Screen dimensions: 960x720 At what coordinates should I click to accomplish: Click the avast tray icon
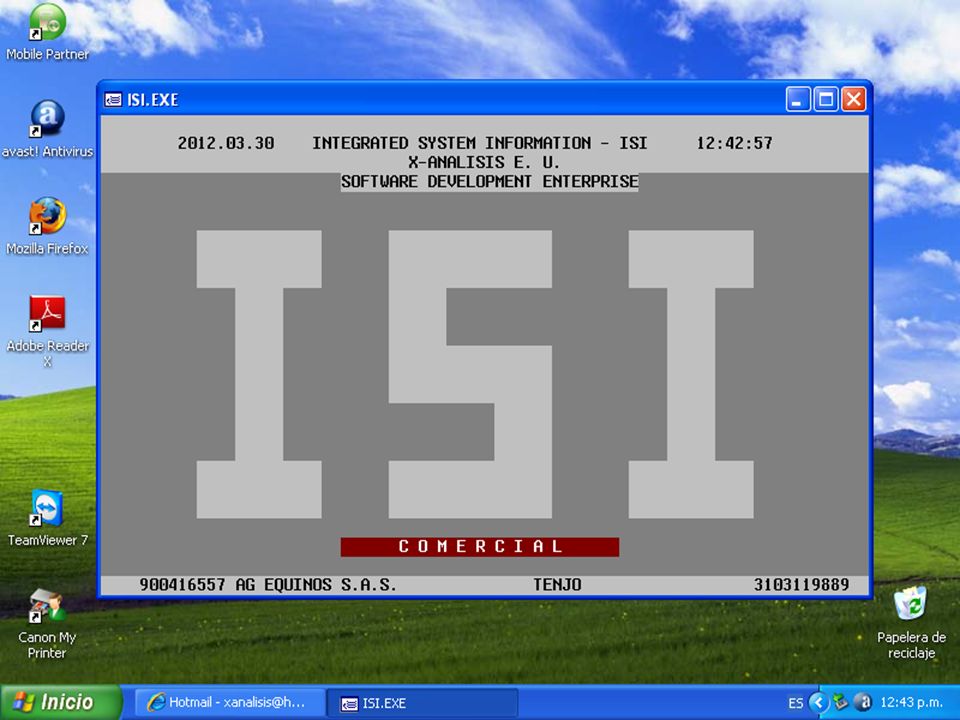tap(863, 702)
